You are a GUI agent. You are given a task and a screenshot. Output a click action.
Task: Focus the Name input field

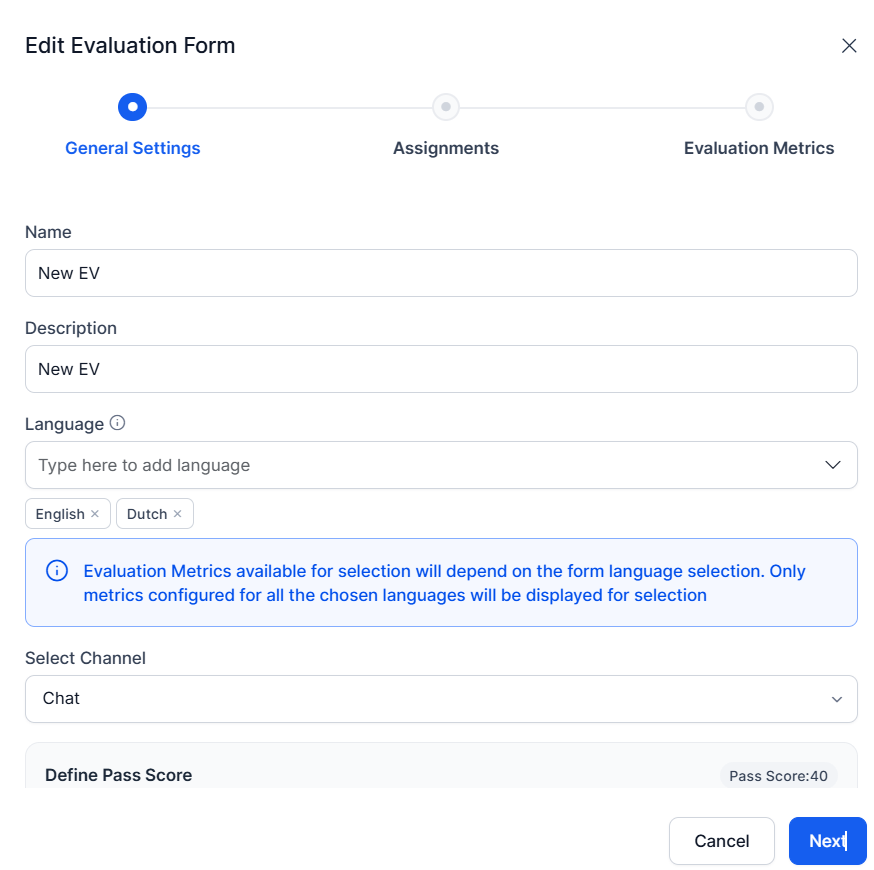click(x=441, y=273)
